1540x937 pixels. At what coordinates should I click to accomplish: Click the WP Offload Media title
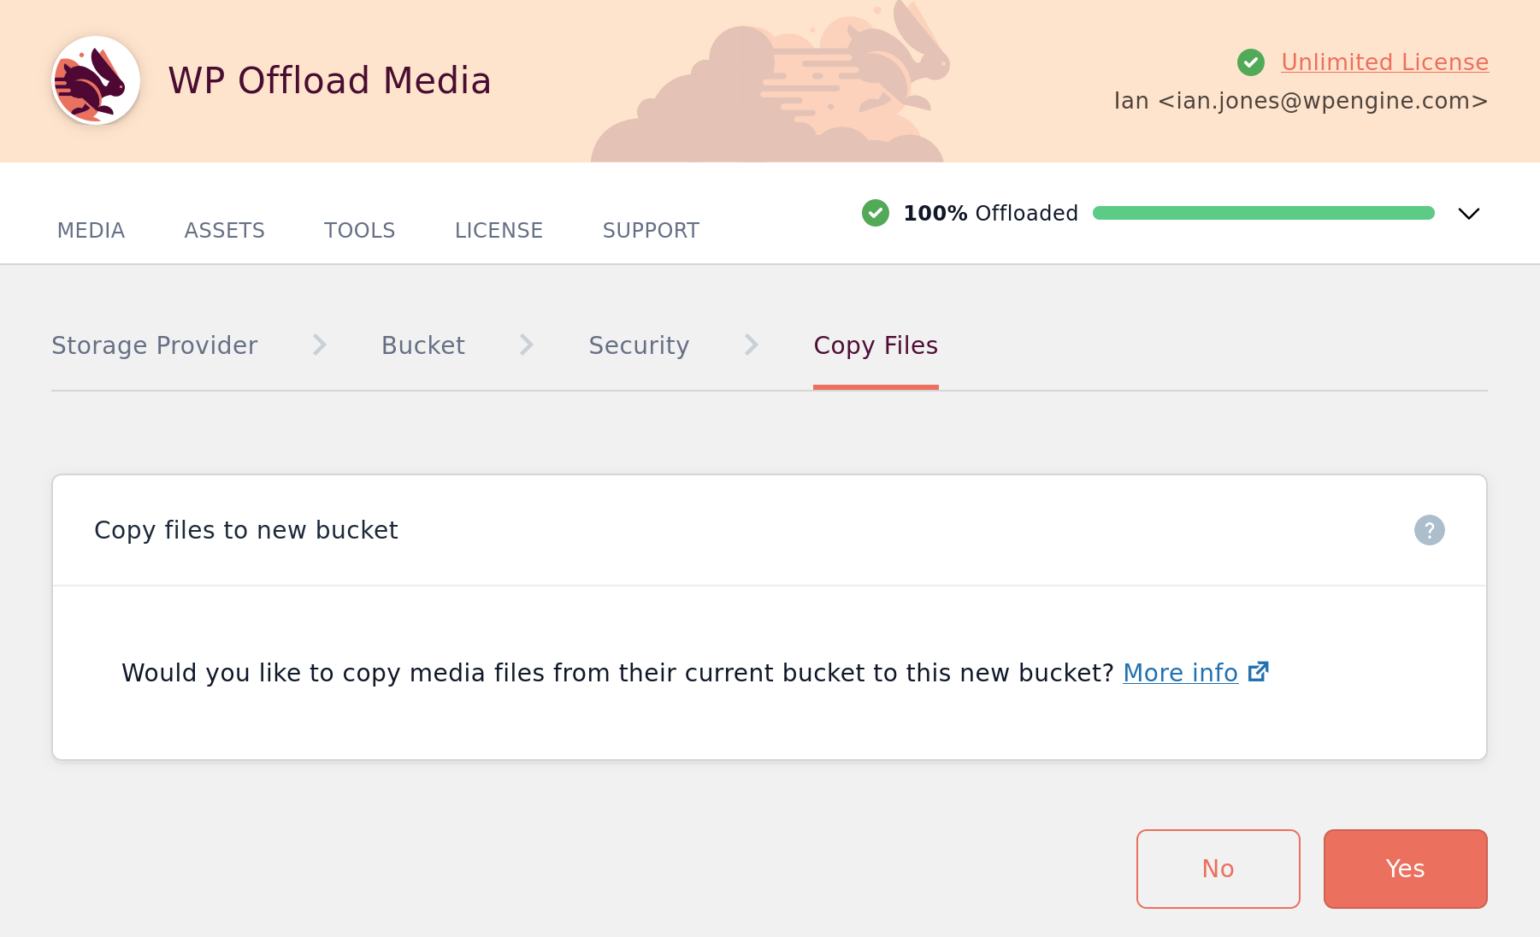click(x=330, y=81)
